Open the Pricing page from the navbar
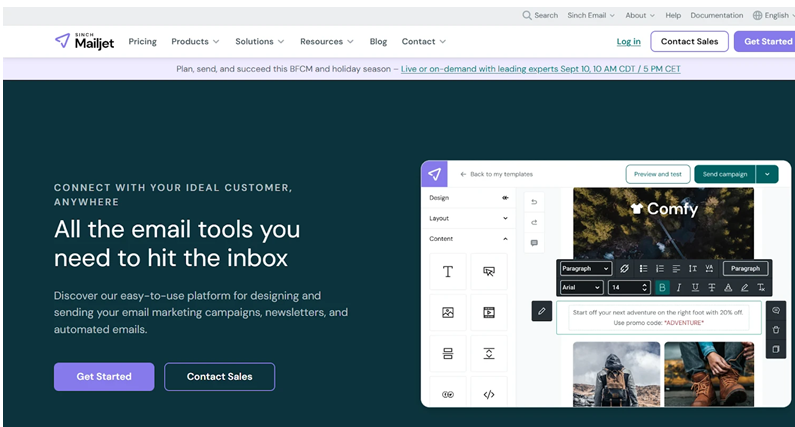This screenshot has height=427, width=795. click(142, 41)
